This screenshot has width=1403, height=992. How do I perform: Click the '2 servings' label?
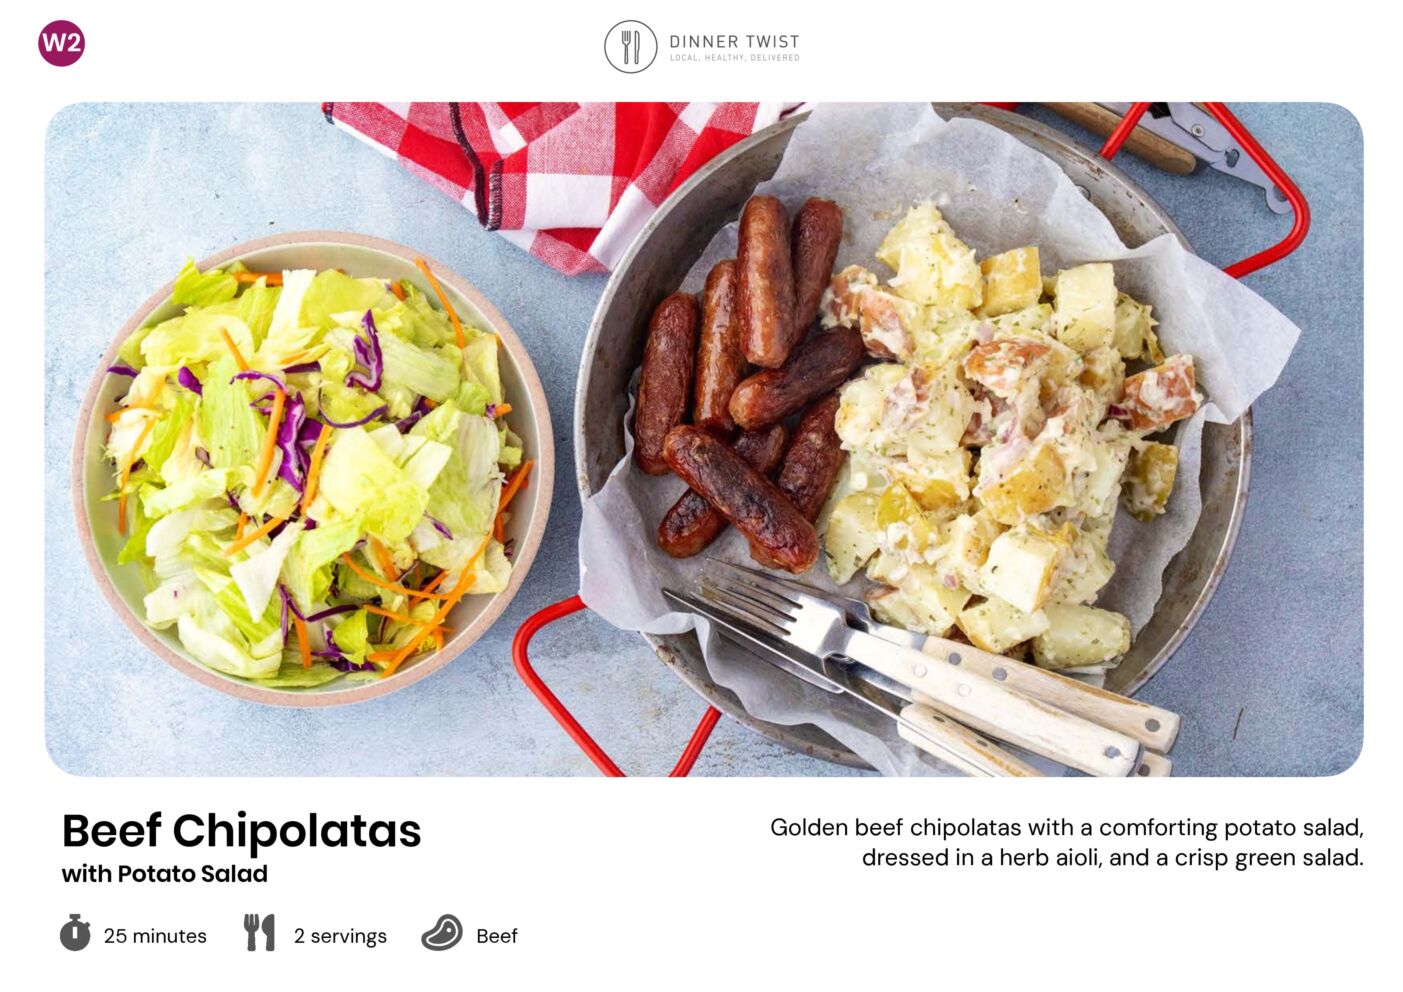(x=340, y=936)
